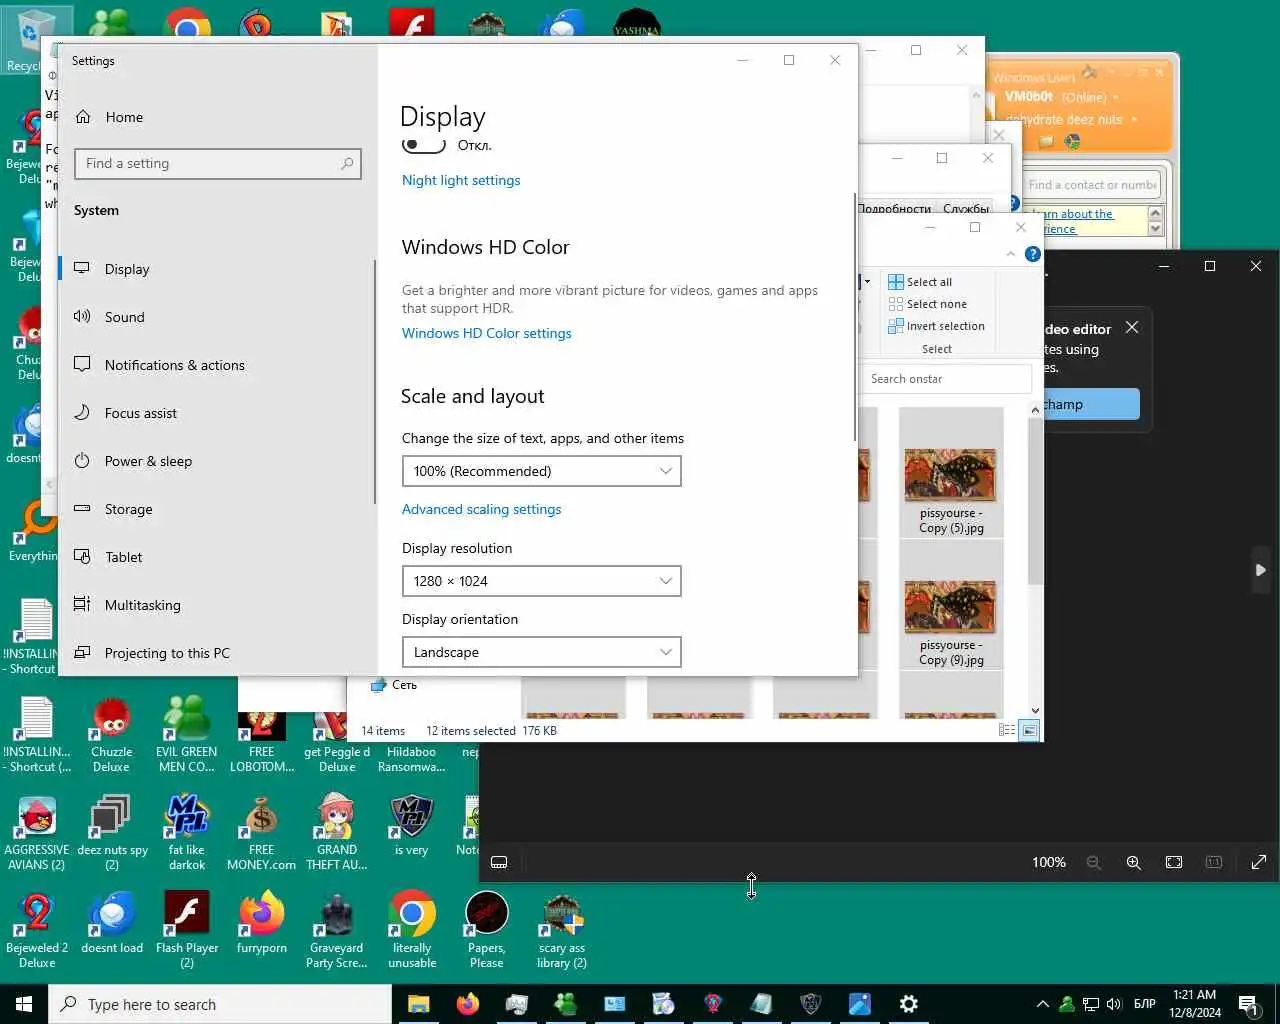This screenshot has width=1280, height=1024.
Task: Collapse the File Explorer ribbon with the chevron
Action: pos(1011,254)
